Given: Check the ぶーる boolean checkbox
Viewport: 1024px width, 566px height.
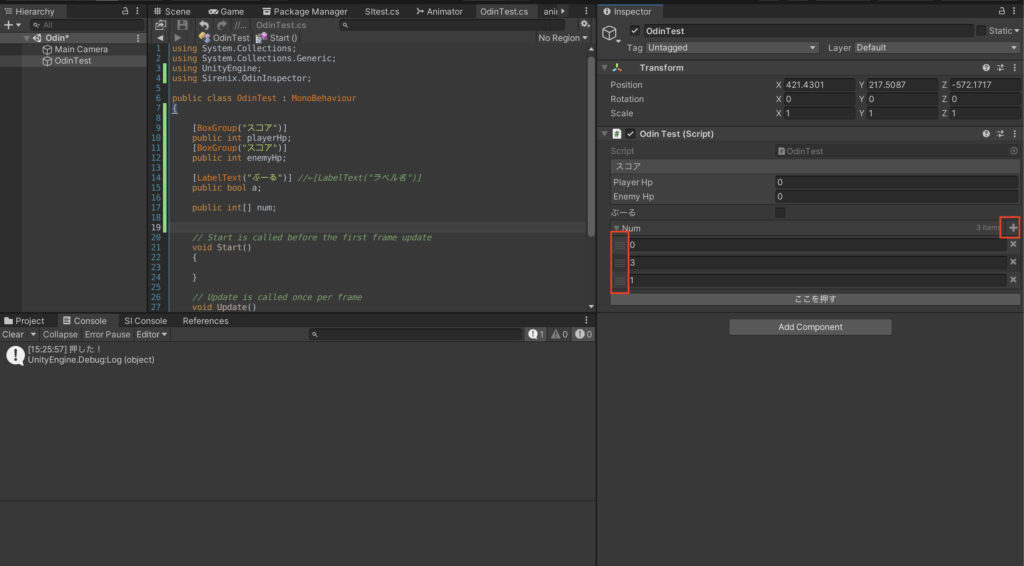Looking at the screenshot, I should point(780,212).
